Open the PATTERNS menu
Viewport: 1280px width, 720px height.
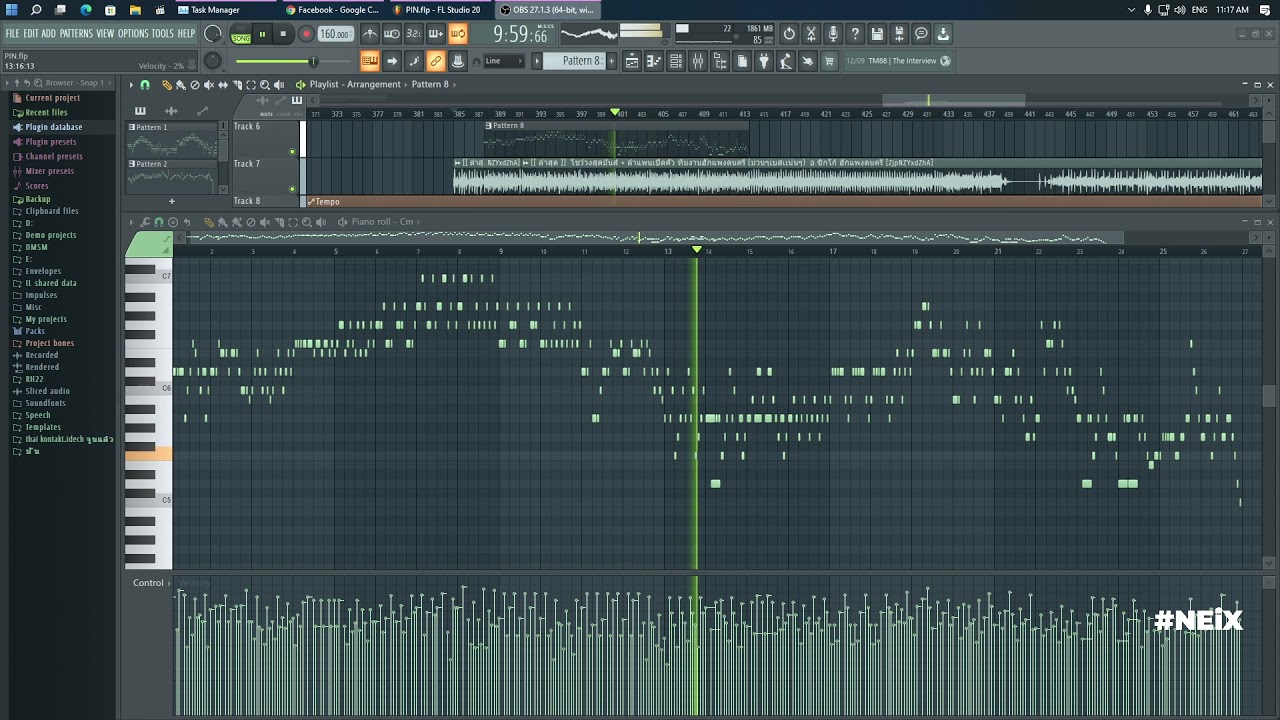(76, 34)
